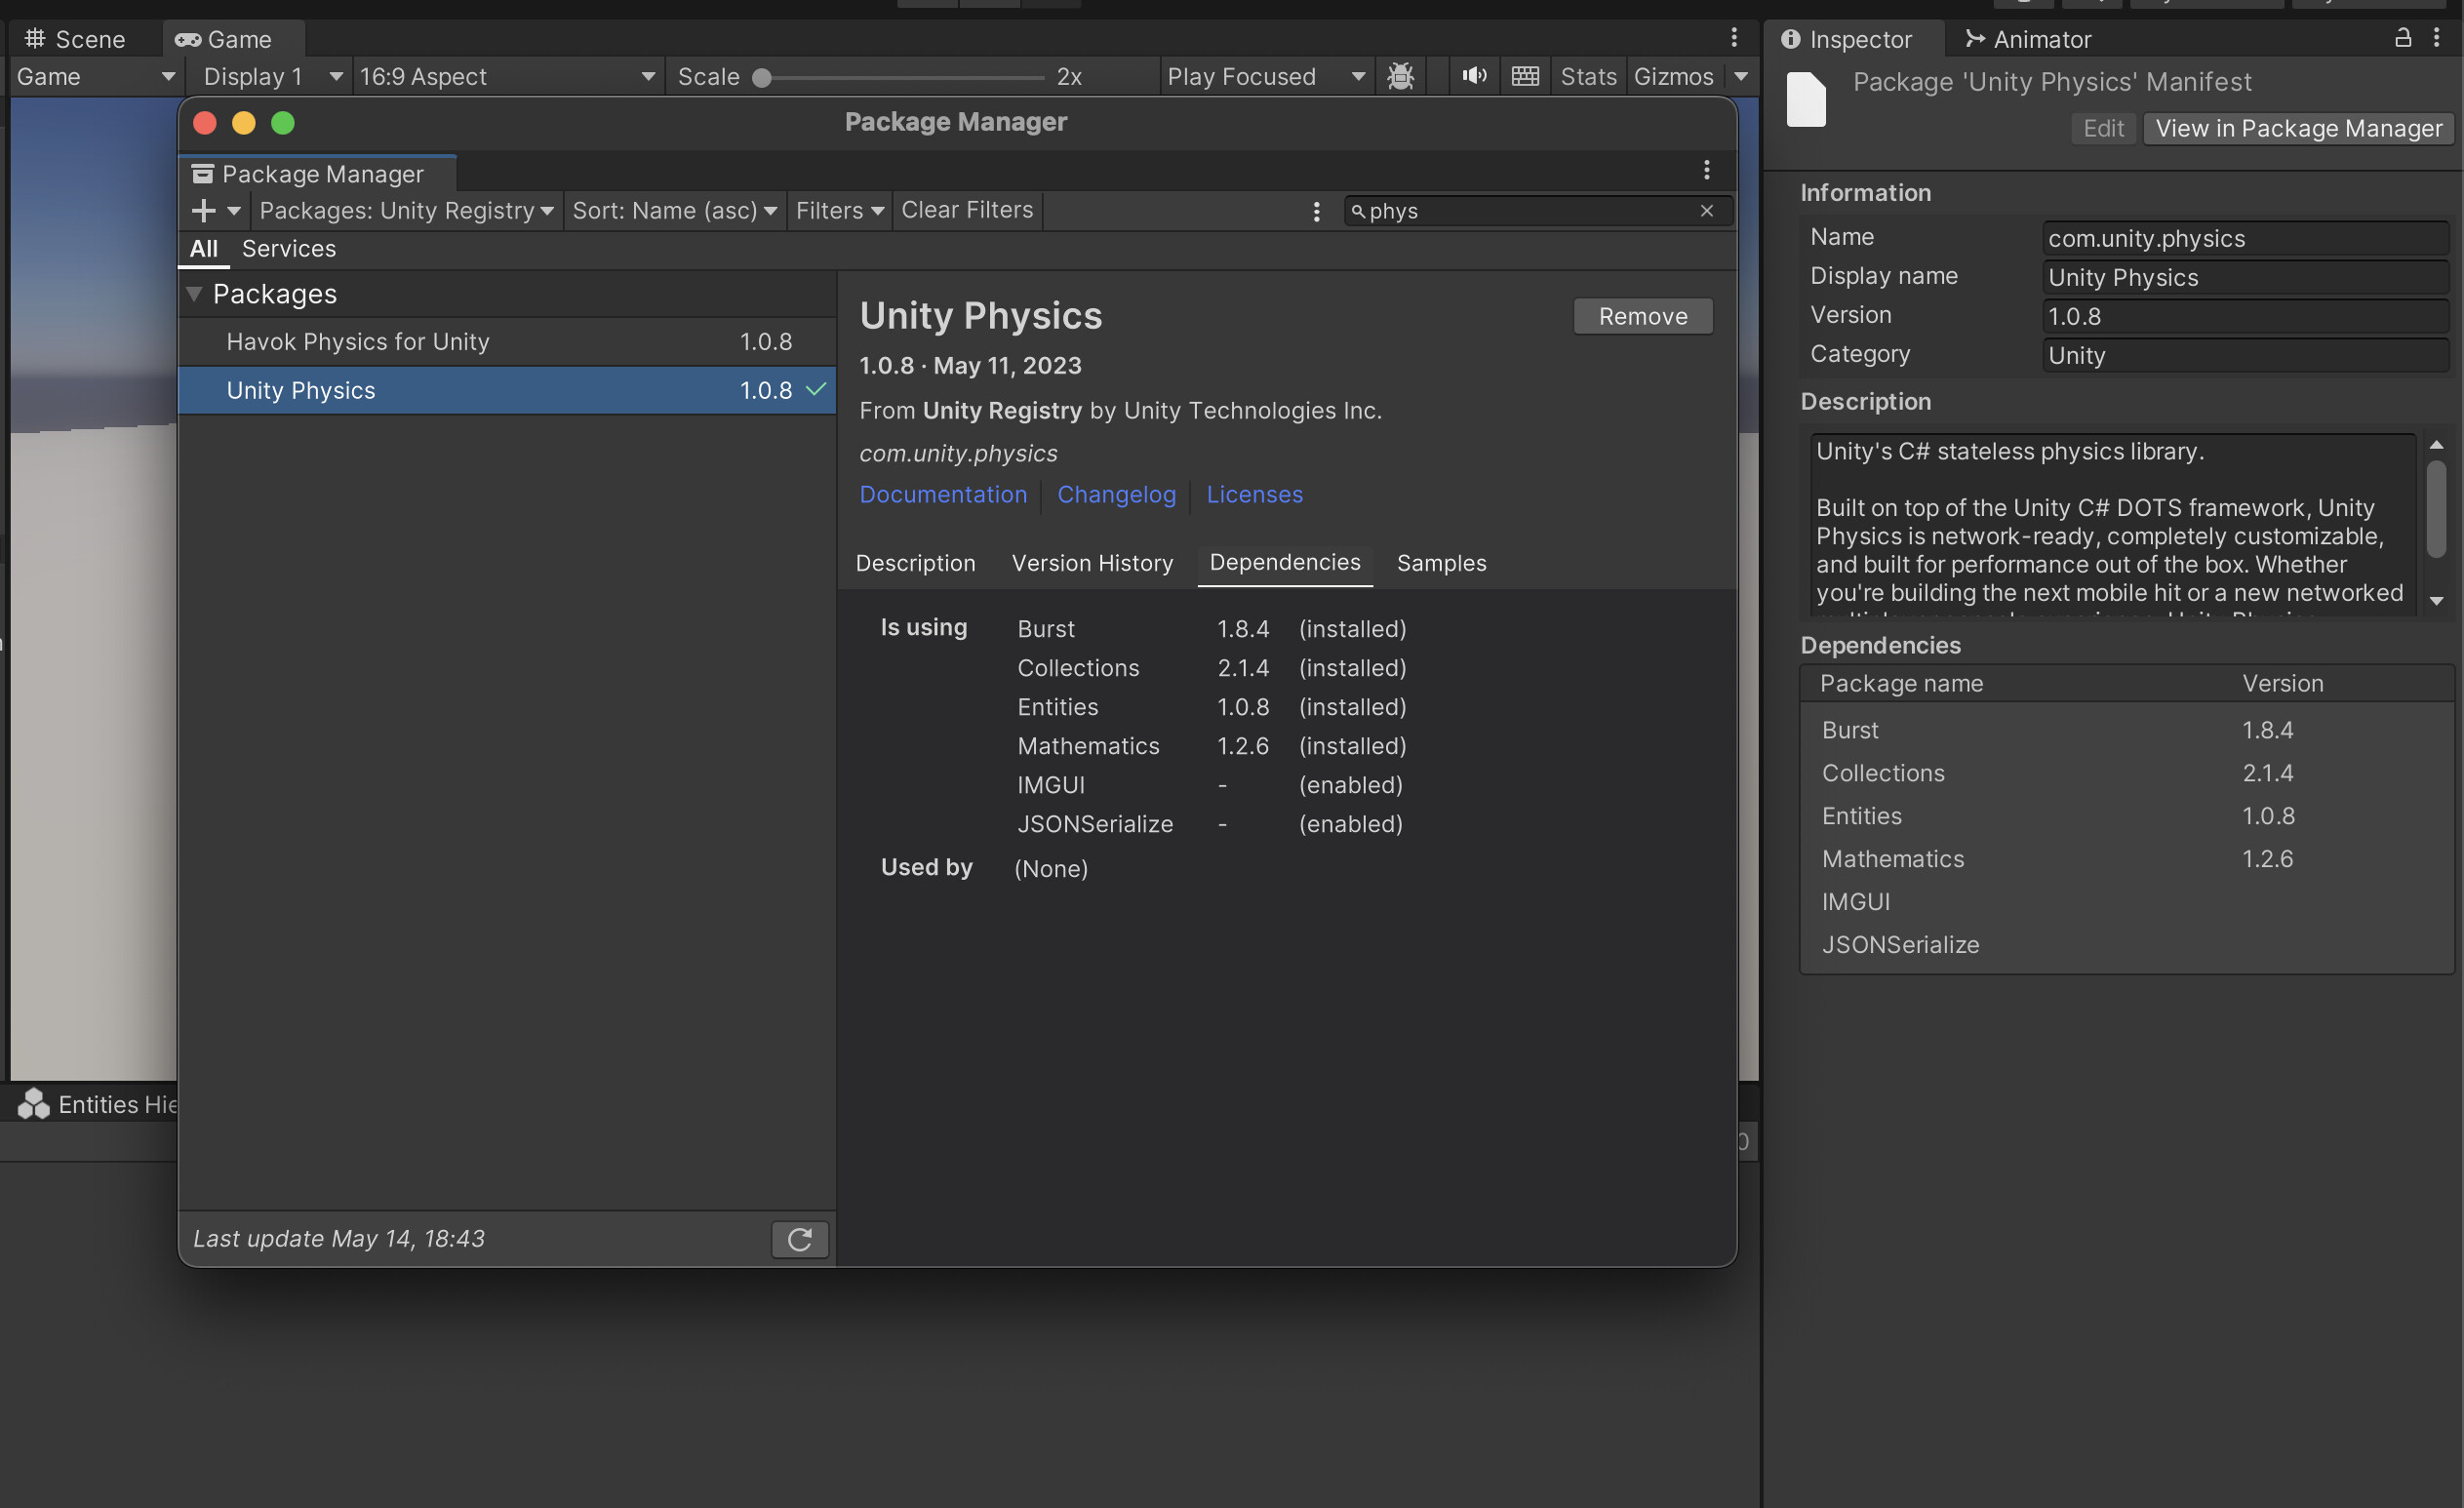2464x1508 pixels.
Task: Click the Mathematics row in Inspector Dependencies
Action: (x=2126, y=859)
